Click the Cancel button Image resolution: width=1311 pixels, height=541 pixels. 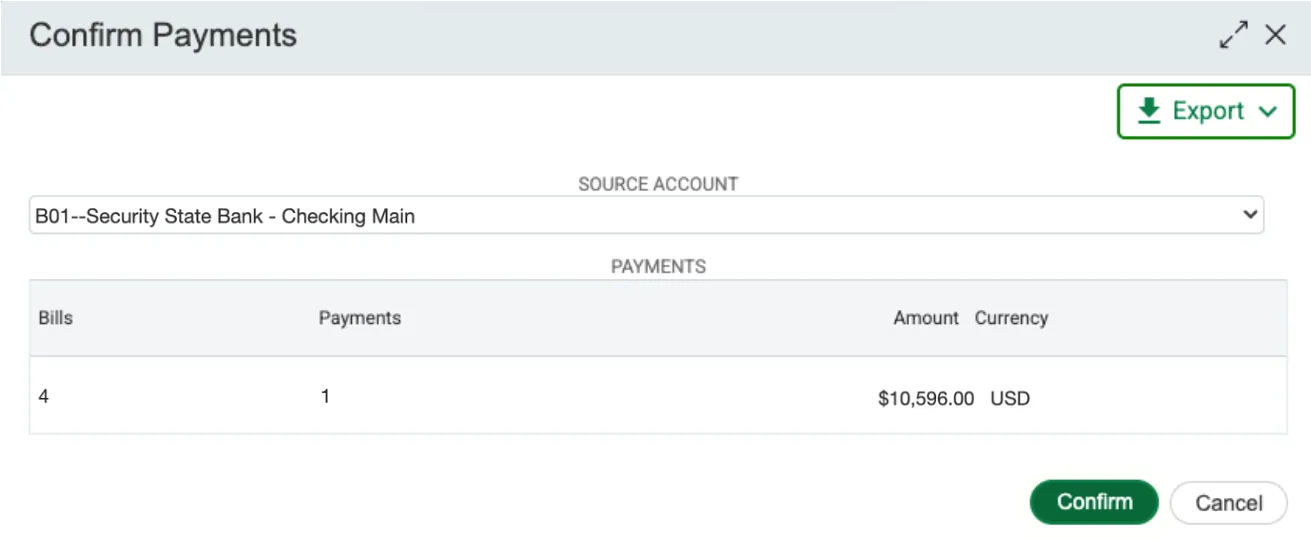pos(1229,503)
